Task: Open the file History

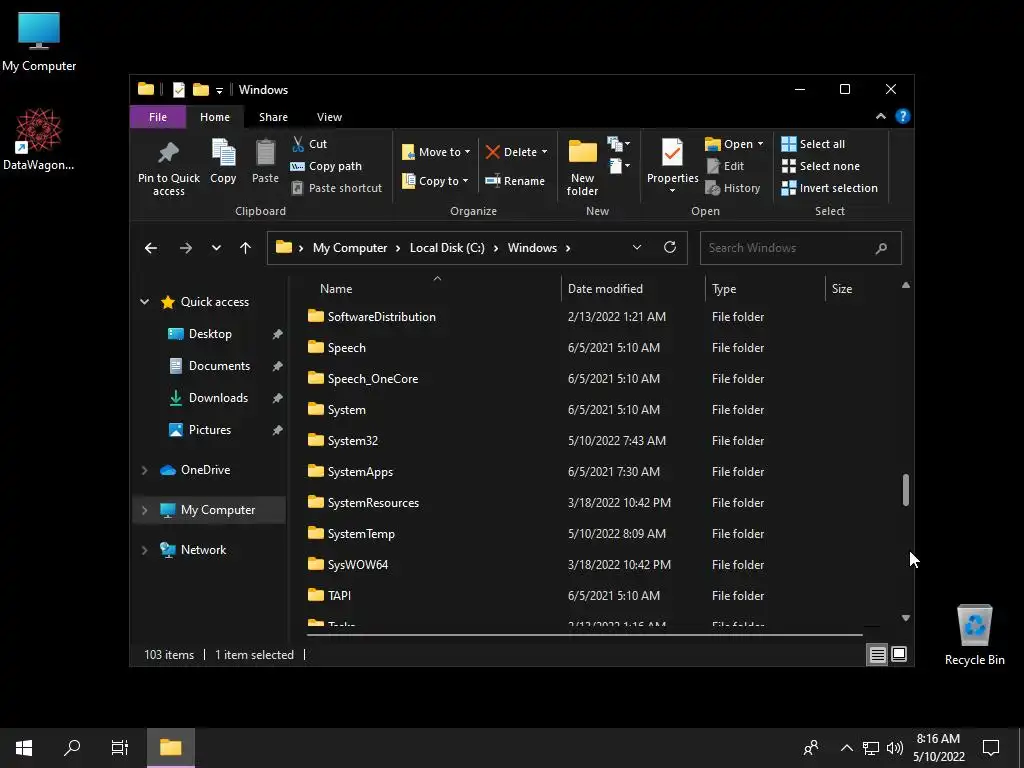Action: [x=733, y=188]
